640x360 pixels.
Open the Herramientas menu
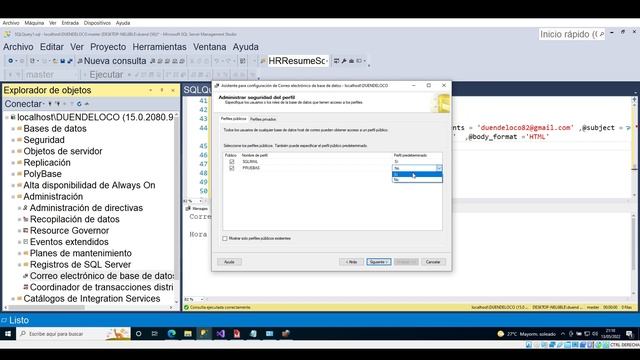coord(159,47)
